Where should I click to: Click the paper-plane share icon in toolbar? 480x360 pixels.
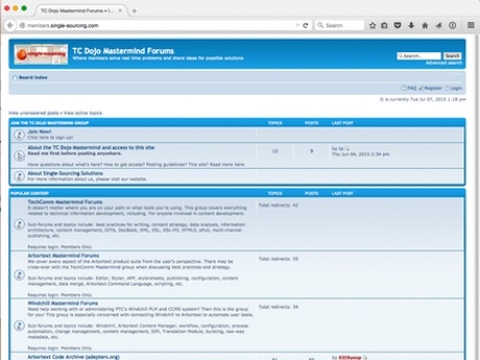439,25
